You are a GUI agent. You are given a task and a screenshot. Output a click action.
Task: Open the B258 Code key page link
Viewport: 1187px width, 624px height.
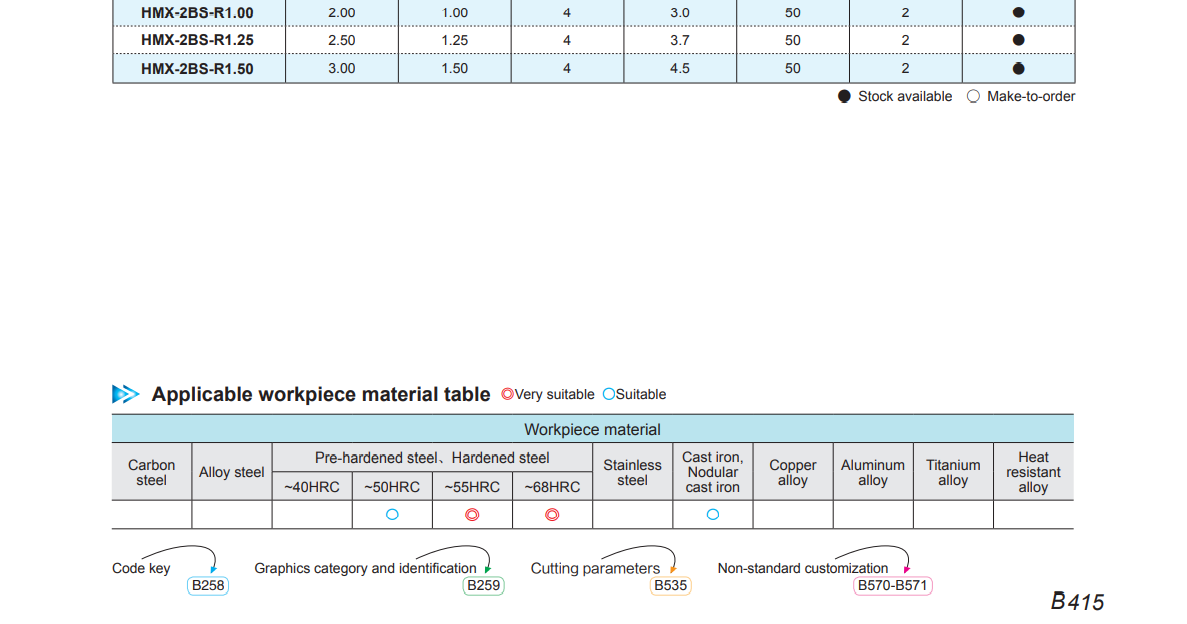pos(207,585)
